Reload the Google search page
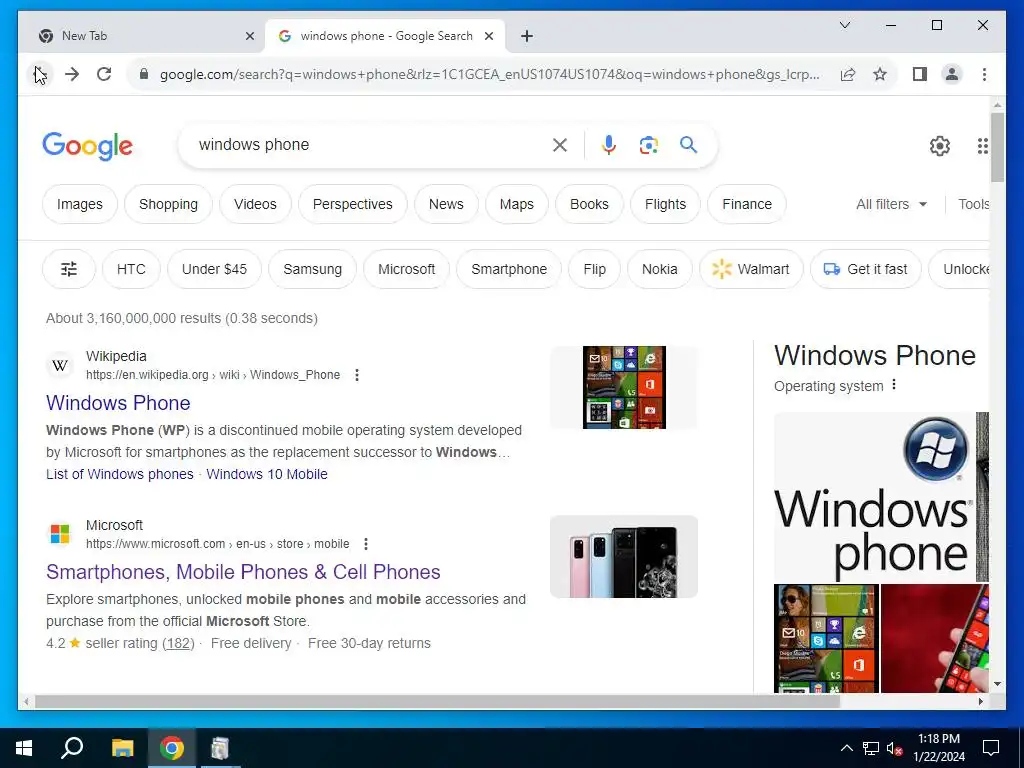This screenshot has width=1024, height=768. [x=104, y=74]
